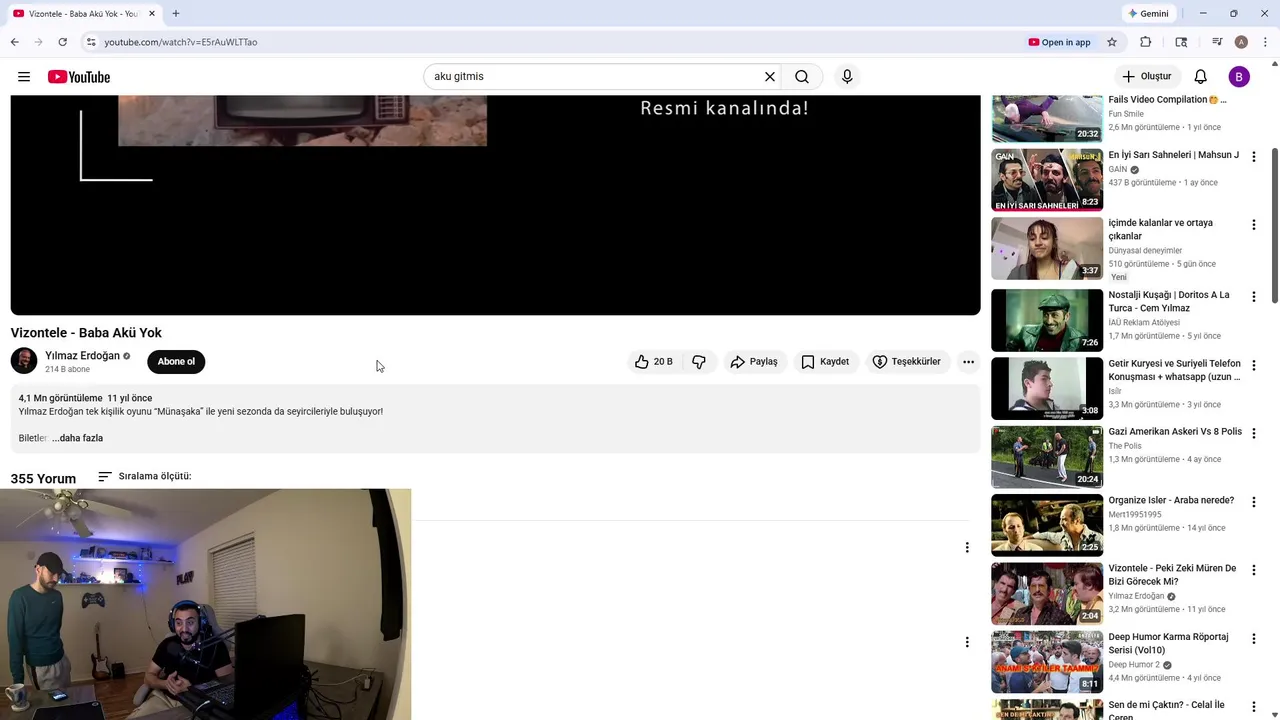Screen dimensions: 1280x720
Task: Clear the search box with X icon
Action: tap(770, 77)
